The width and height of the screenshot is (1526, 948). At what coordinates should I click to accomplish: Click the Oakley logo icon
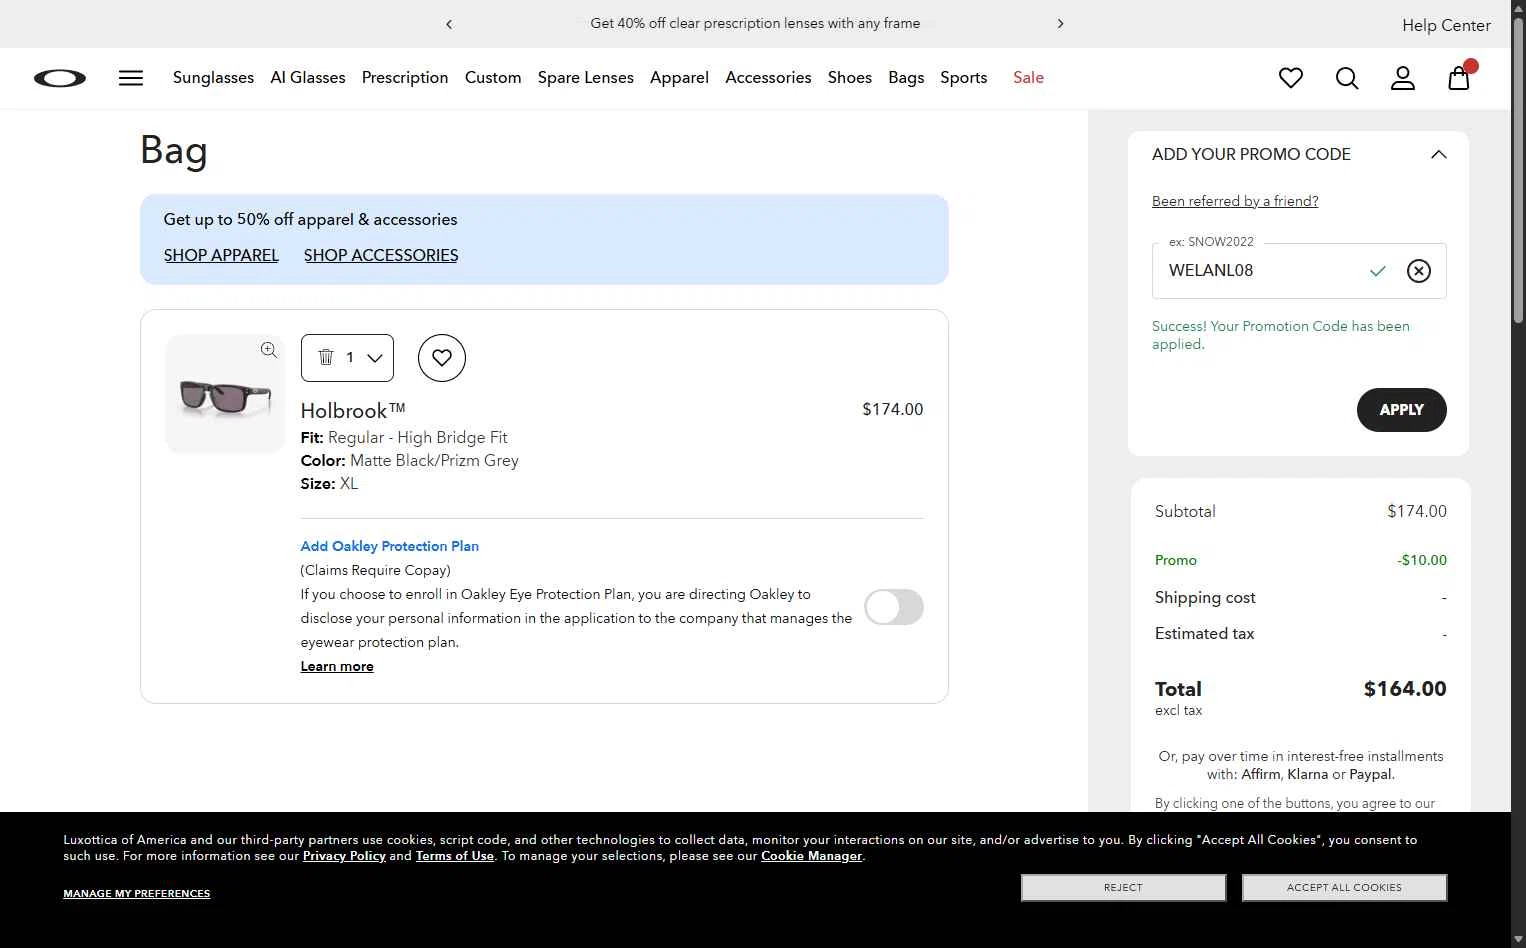point(60,78)
